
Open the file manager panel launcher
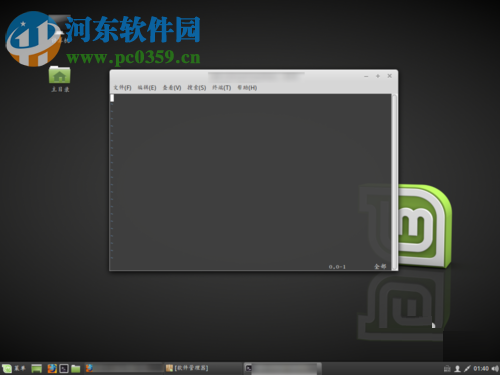point(76,368)
